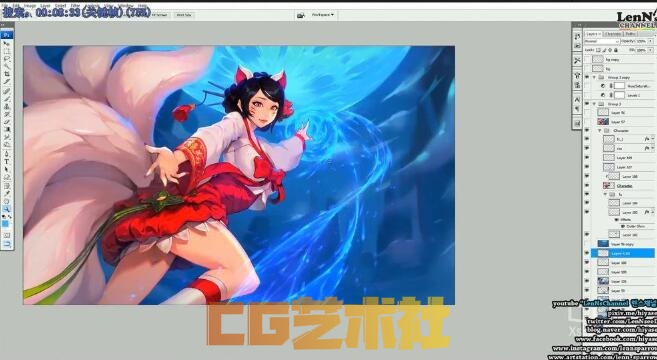Screen dimensions: 657x360
Task: Open the layer blend mode dropdown
Action: (602, 41)
